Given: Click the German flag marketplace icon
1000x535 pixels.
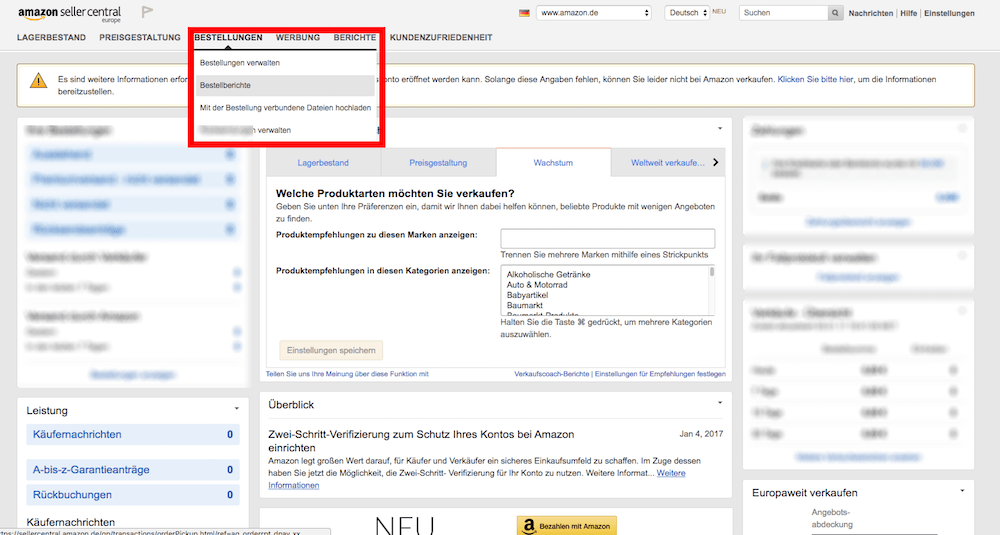Looking at the screenshot, I should coord(524,13).
